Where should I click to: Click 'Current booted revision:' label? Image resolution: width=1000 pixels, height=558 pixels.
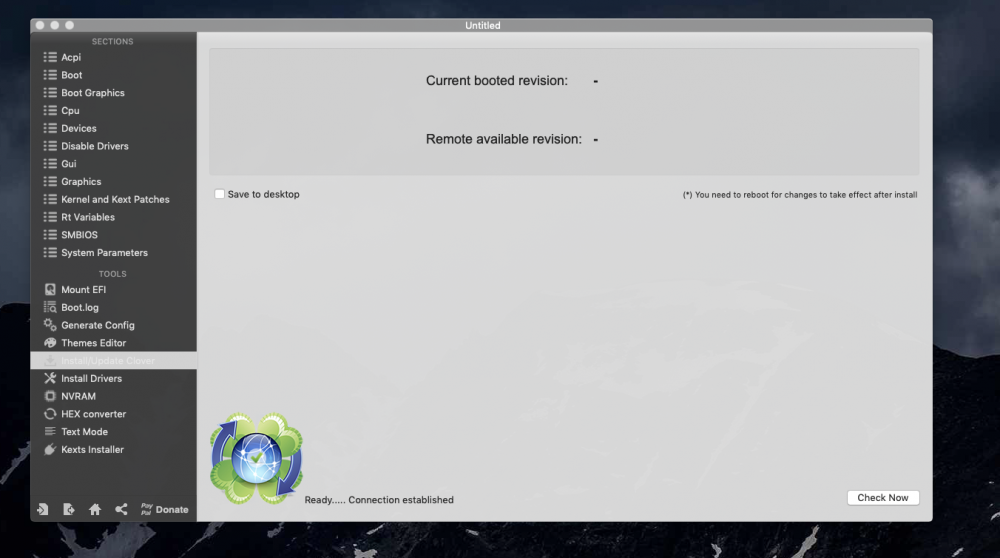pyautogui.click(x=496, y=81)
